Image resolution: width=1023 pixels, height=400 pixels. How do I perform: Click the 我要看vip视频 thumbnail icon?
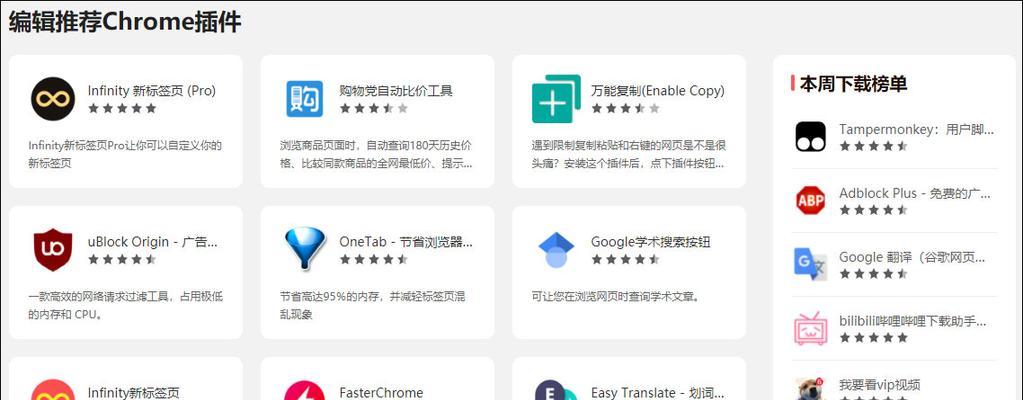click(810, 389)
